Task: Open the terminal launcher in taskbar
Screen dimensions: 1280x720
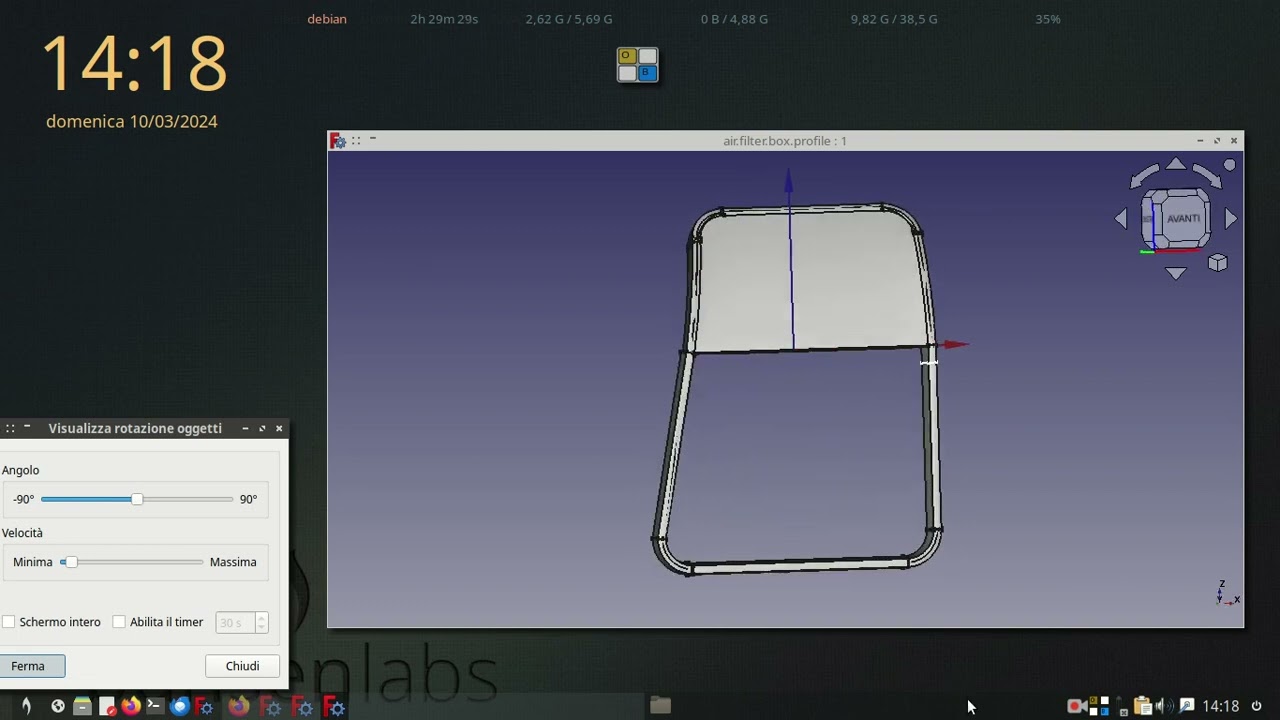Action: click(x=155, y=706)
